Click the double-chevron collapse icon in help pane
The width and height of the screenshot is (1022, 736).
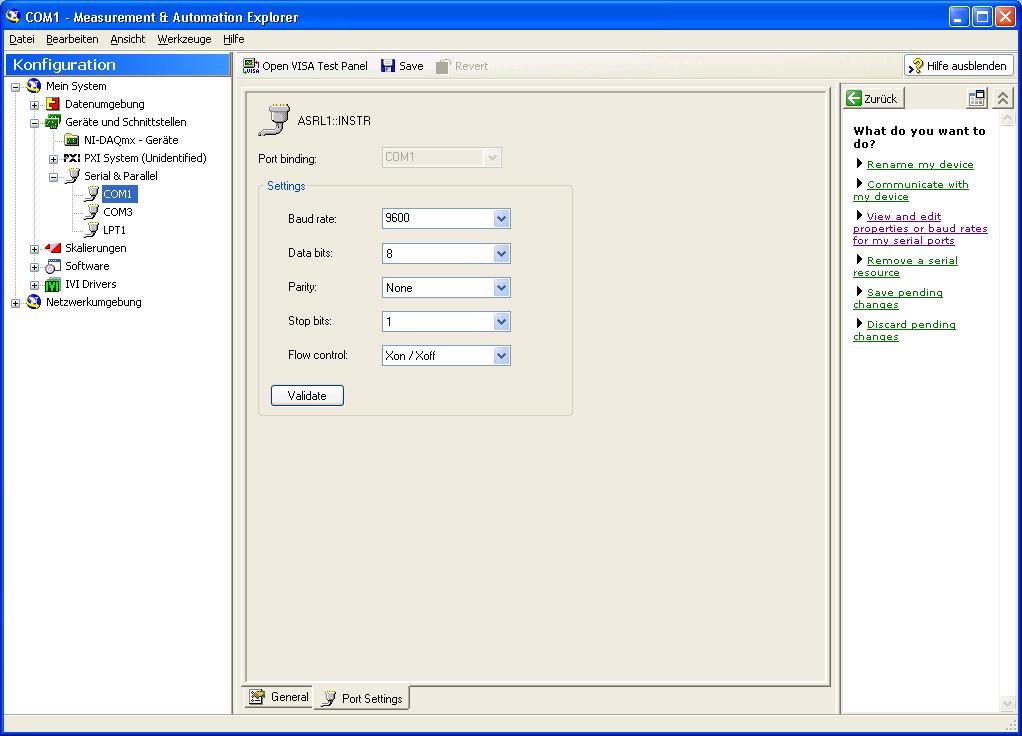coord(1002,98)
